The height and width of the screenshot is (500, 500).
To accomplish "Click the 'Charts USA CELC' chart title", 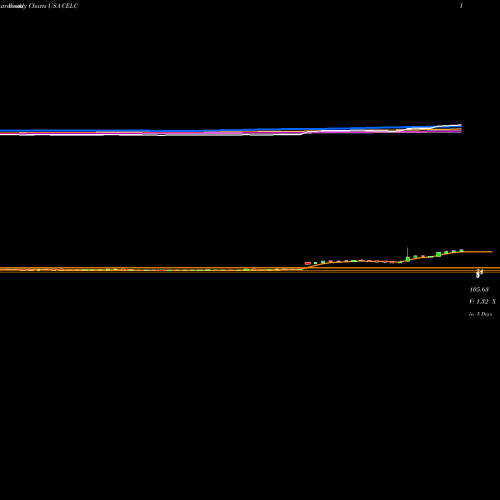I will [53, 6].
